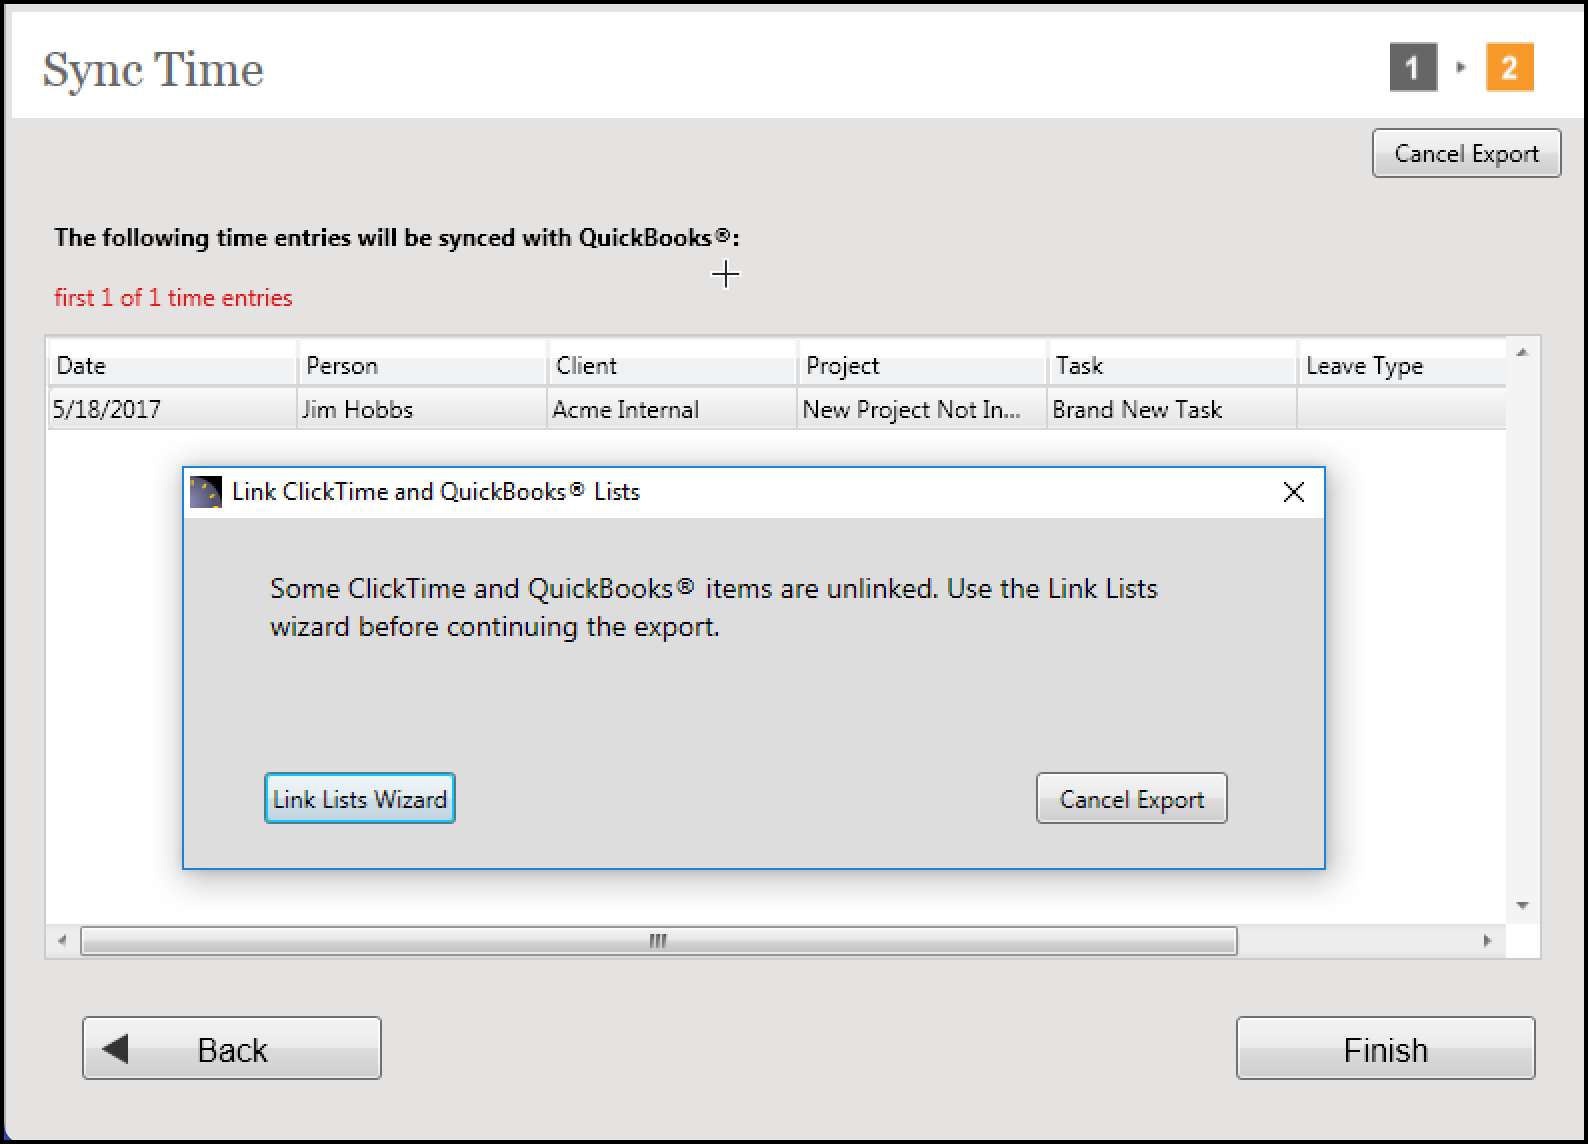Click the horizontal scrollbar left arrow
The width and height of the screenshot is (1588, 1144).
63,941
